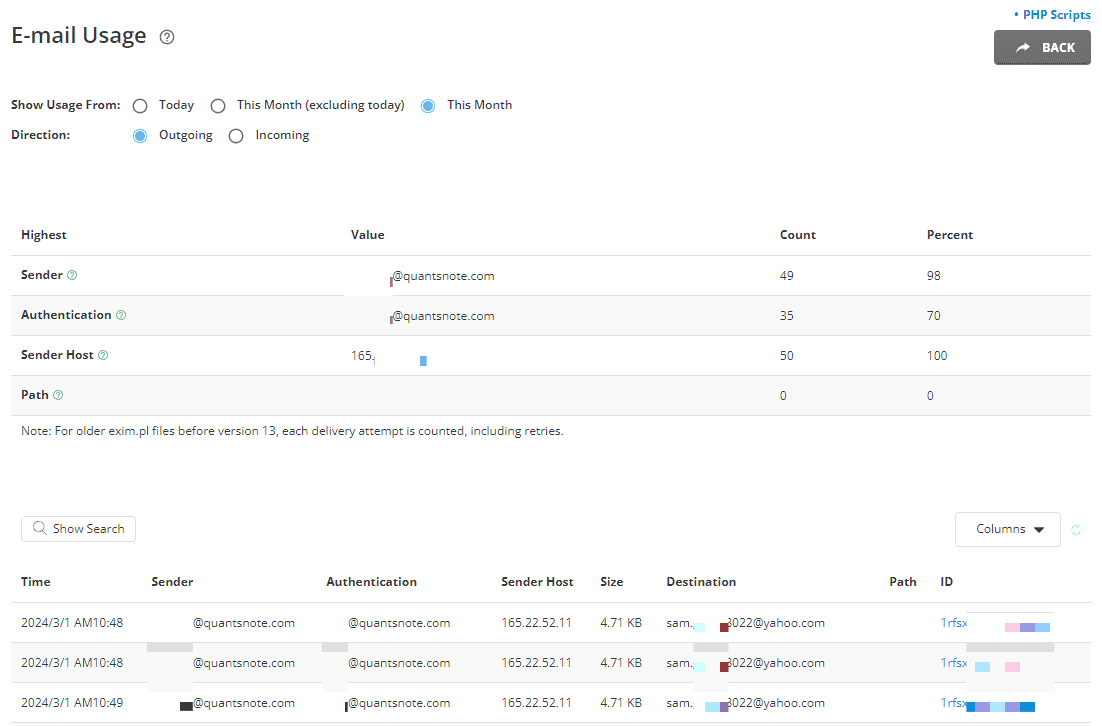This screenshot has height=726, width=1102.
Task: Select the Today usage radio button
Action: (140, 106)
